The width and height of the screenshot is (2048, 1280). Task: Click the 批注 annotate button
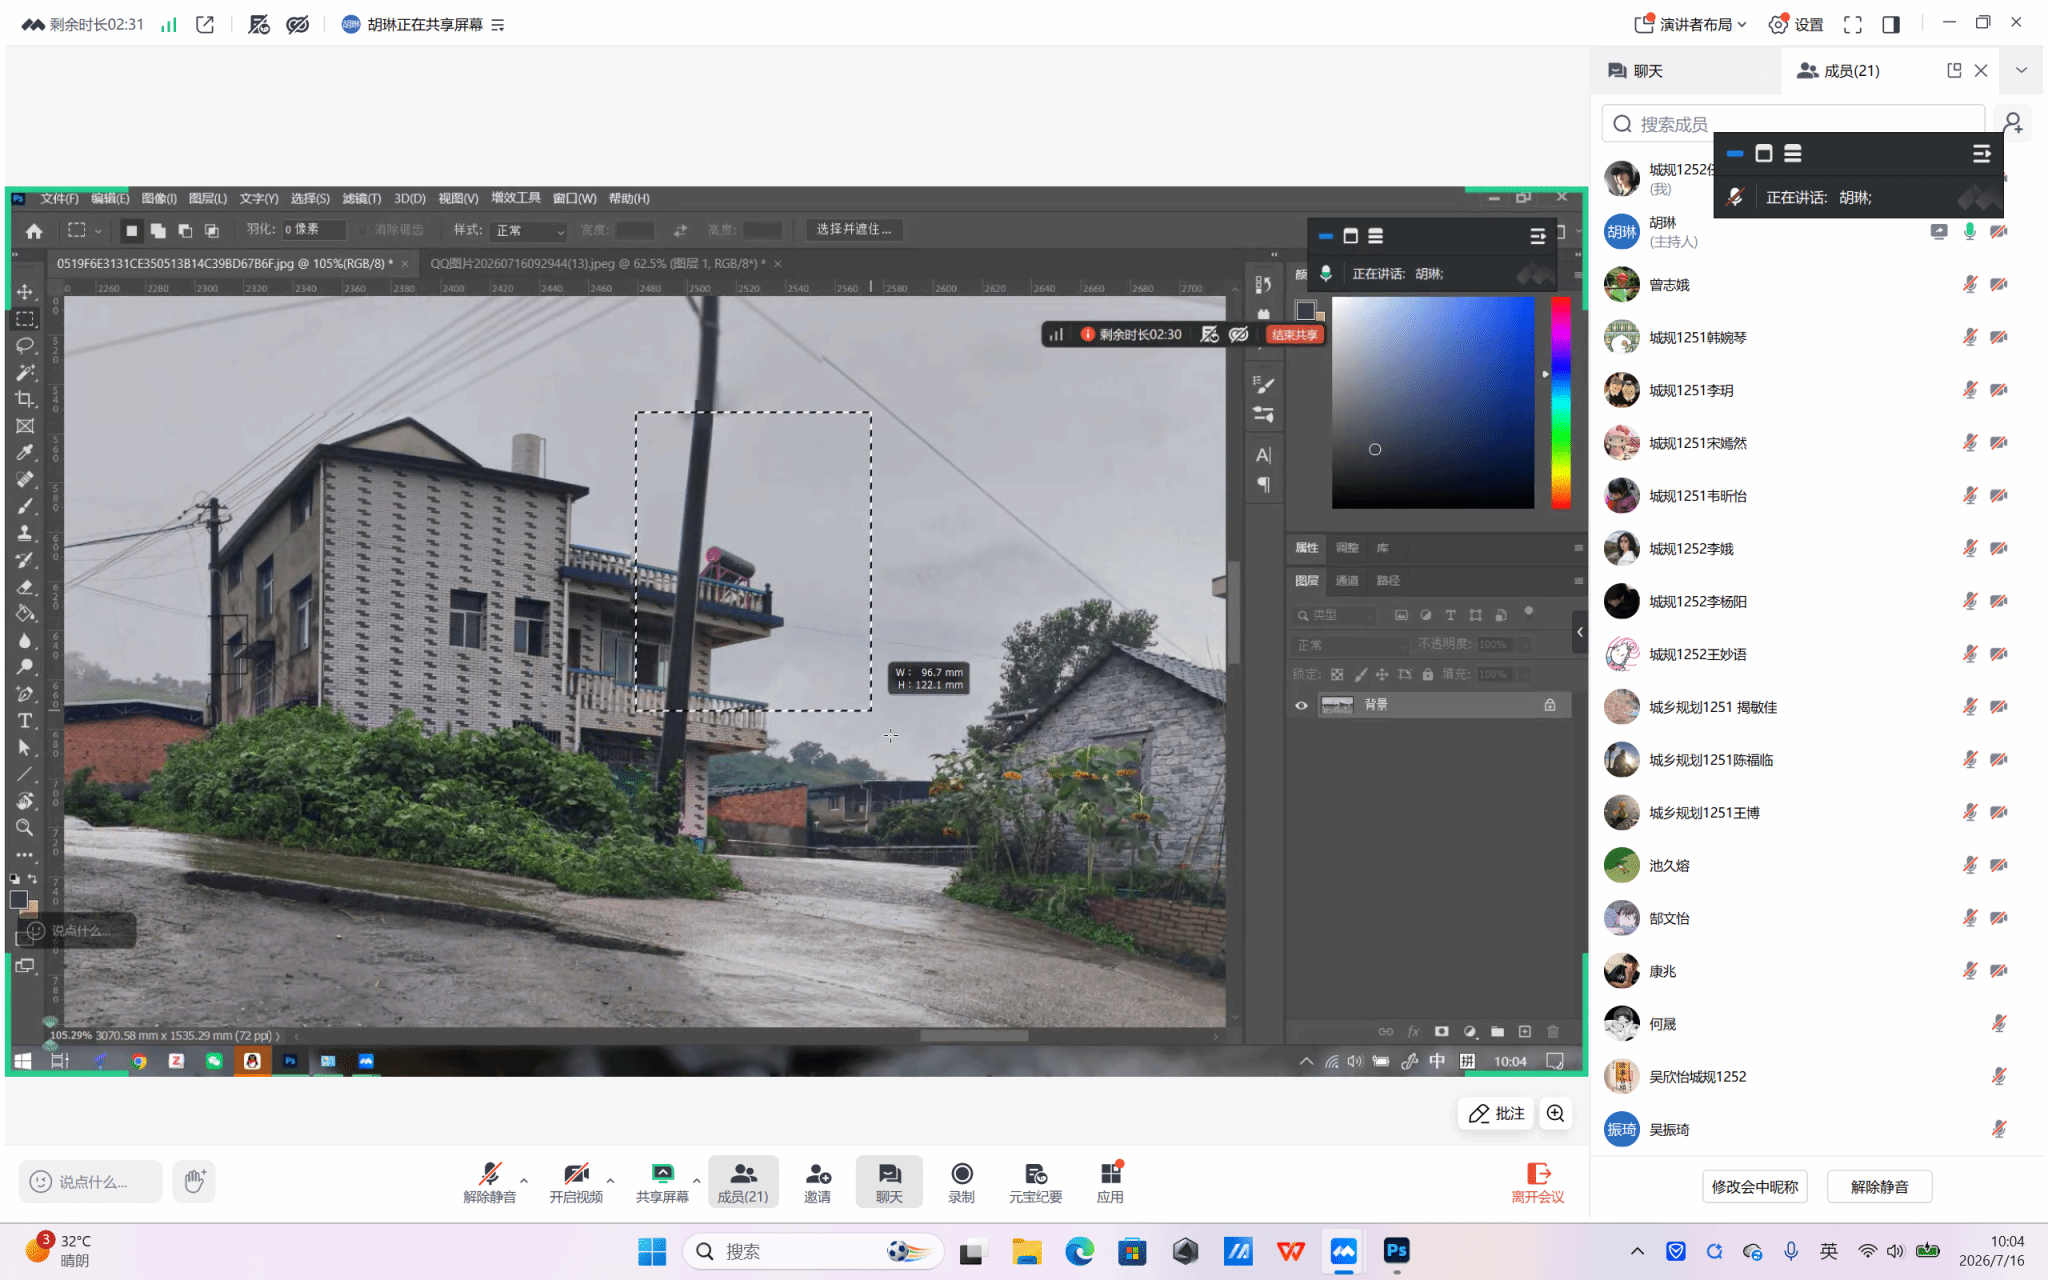(x=1497, y=1113)
